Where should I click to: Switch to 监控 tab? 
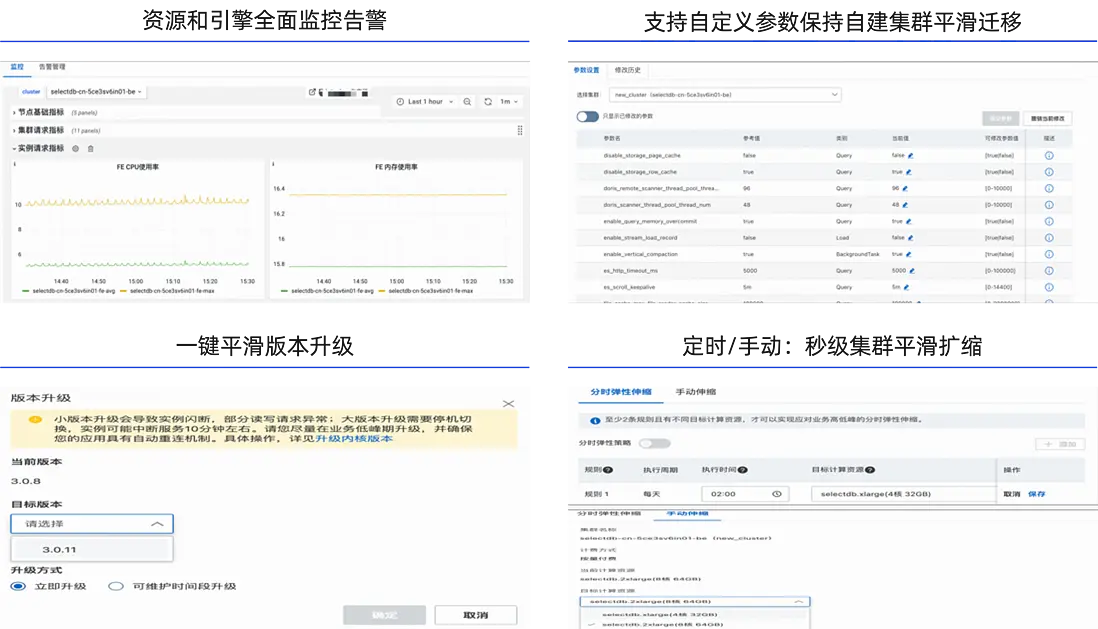17,67
